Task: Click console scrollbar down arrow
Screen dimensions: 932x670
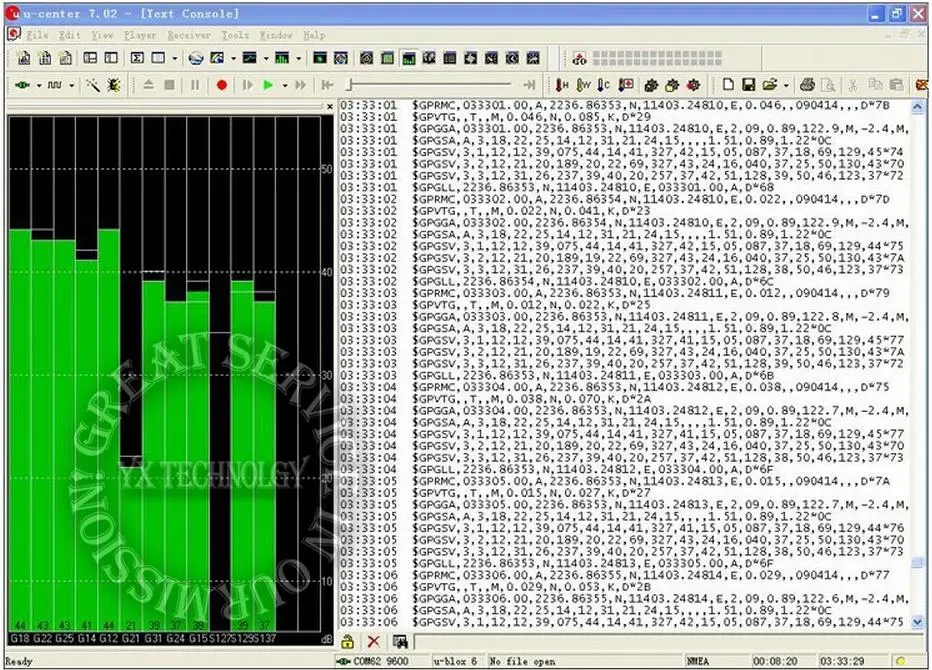Action: [917, 622]
